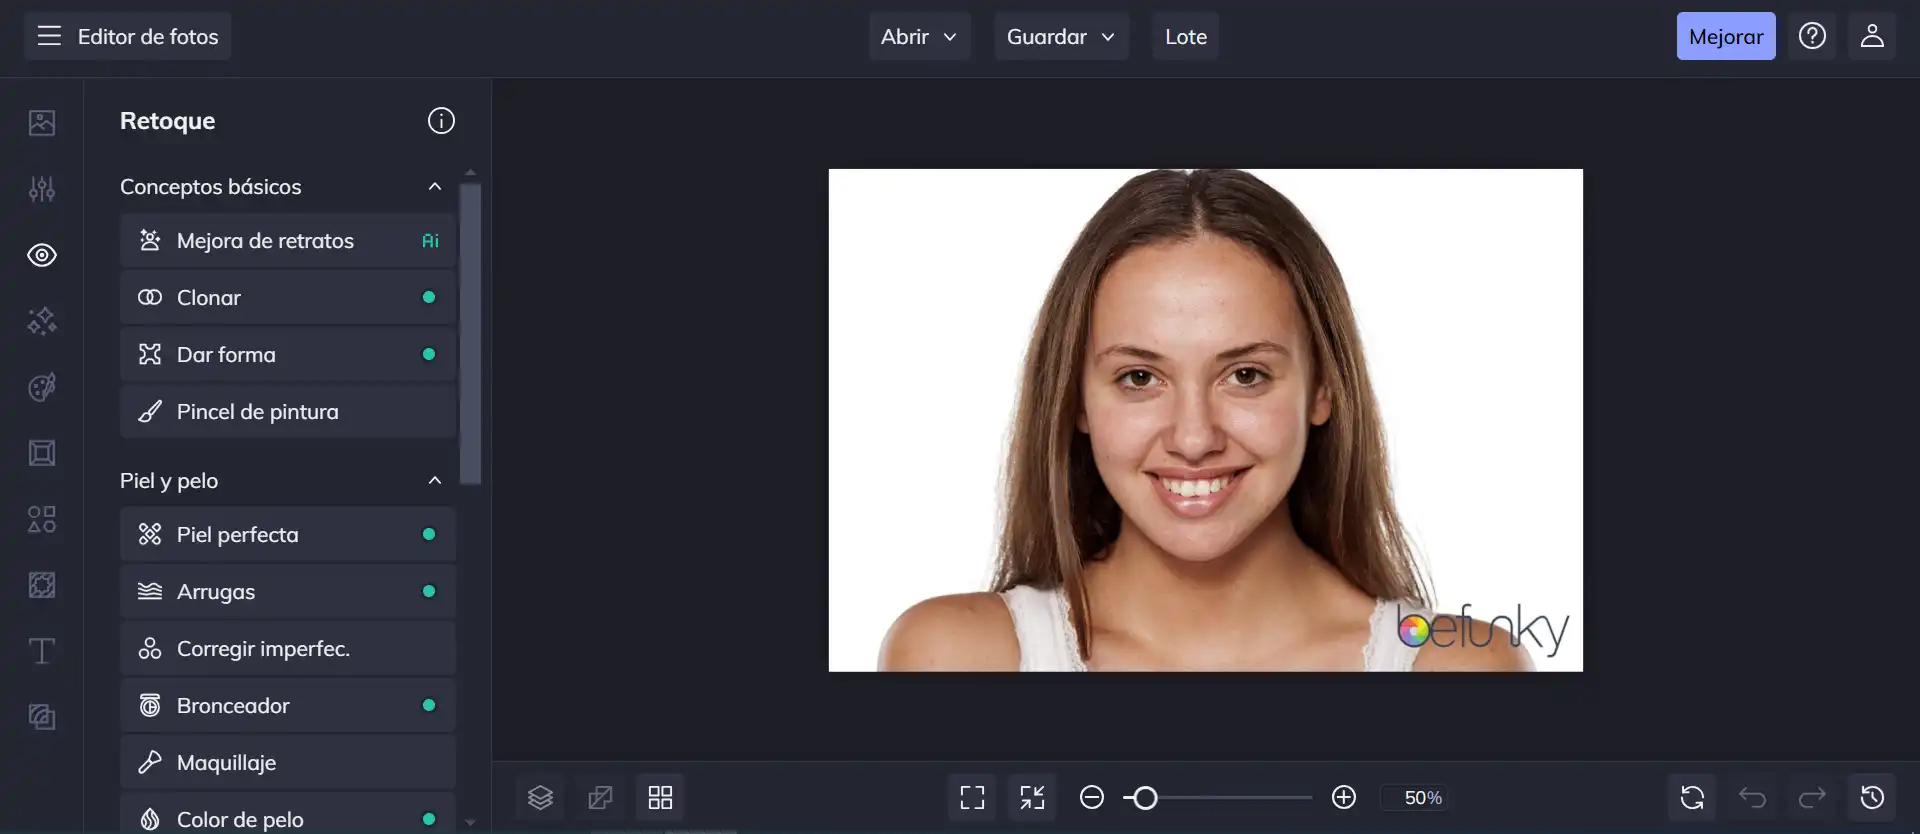Show Retoque info icon

(x=441, y=121)
